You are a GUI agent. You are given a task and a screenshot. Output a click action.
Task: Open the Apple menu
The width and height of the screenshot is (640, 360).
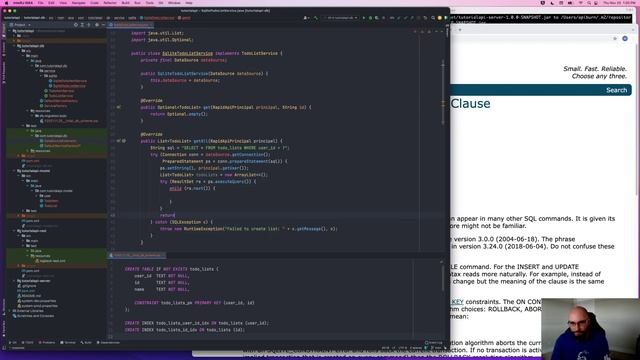tap(6, 3)
